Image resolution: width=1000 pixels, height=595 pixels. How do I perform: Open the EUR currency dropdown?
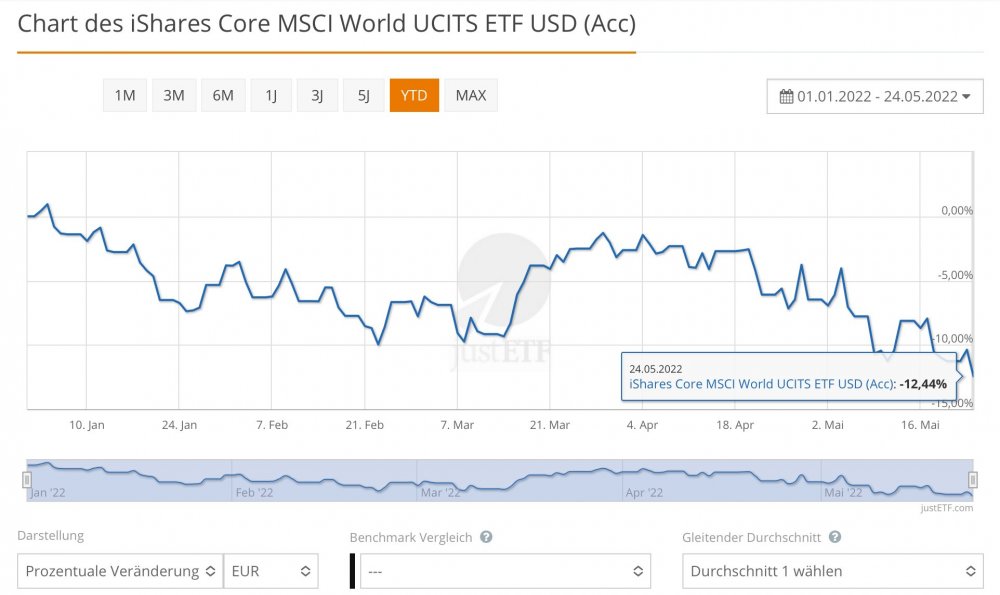coord(271,571)
